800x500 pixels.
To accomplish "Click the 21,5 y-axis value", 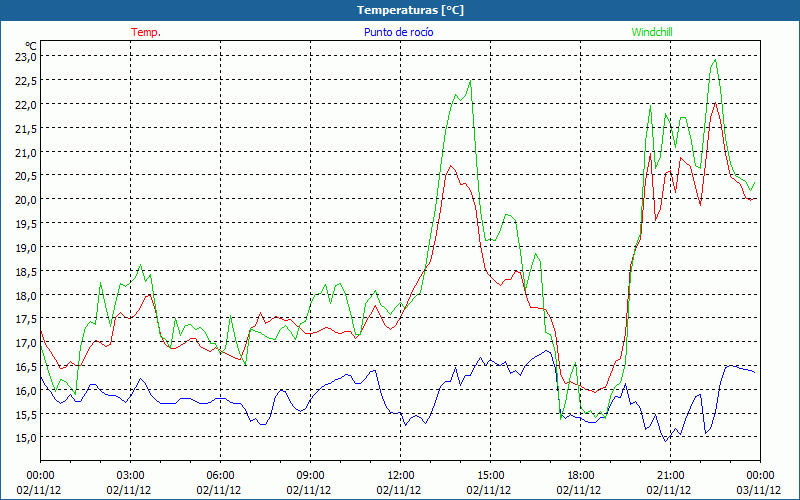I will 26,129.
